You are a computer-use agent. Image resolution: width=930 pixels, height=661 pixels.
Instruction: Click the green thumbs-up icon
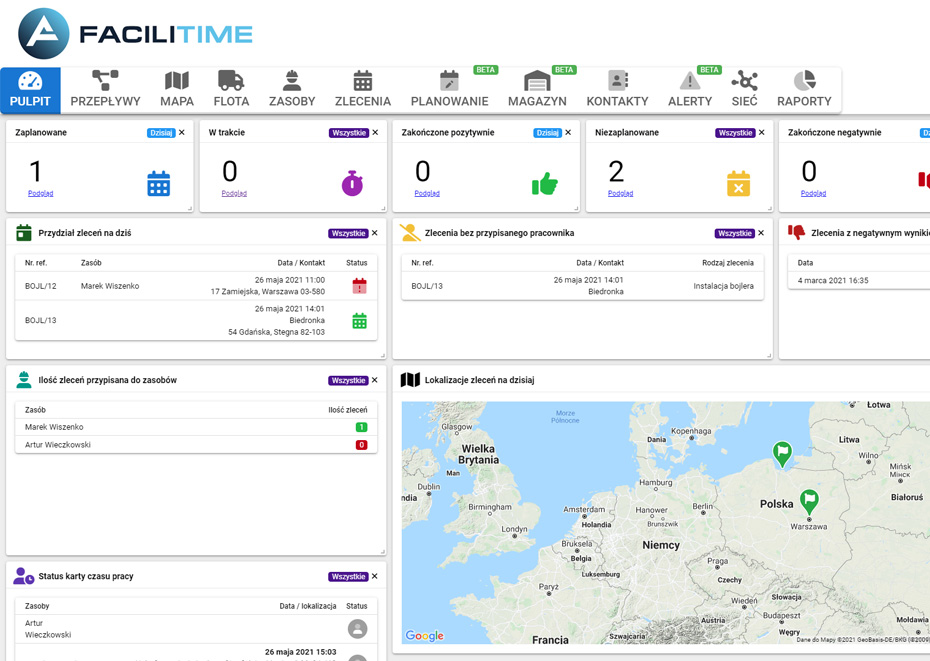point(544,183)
